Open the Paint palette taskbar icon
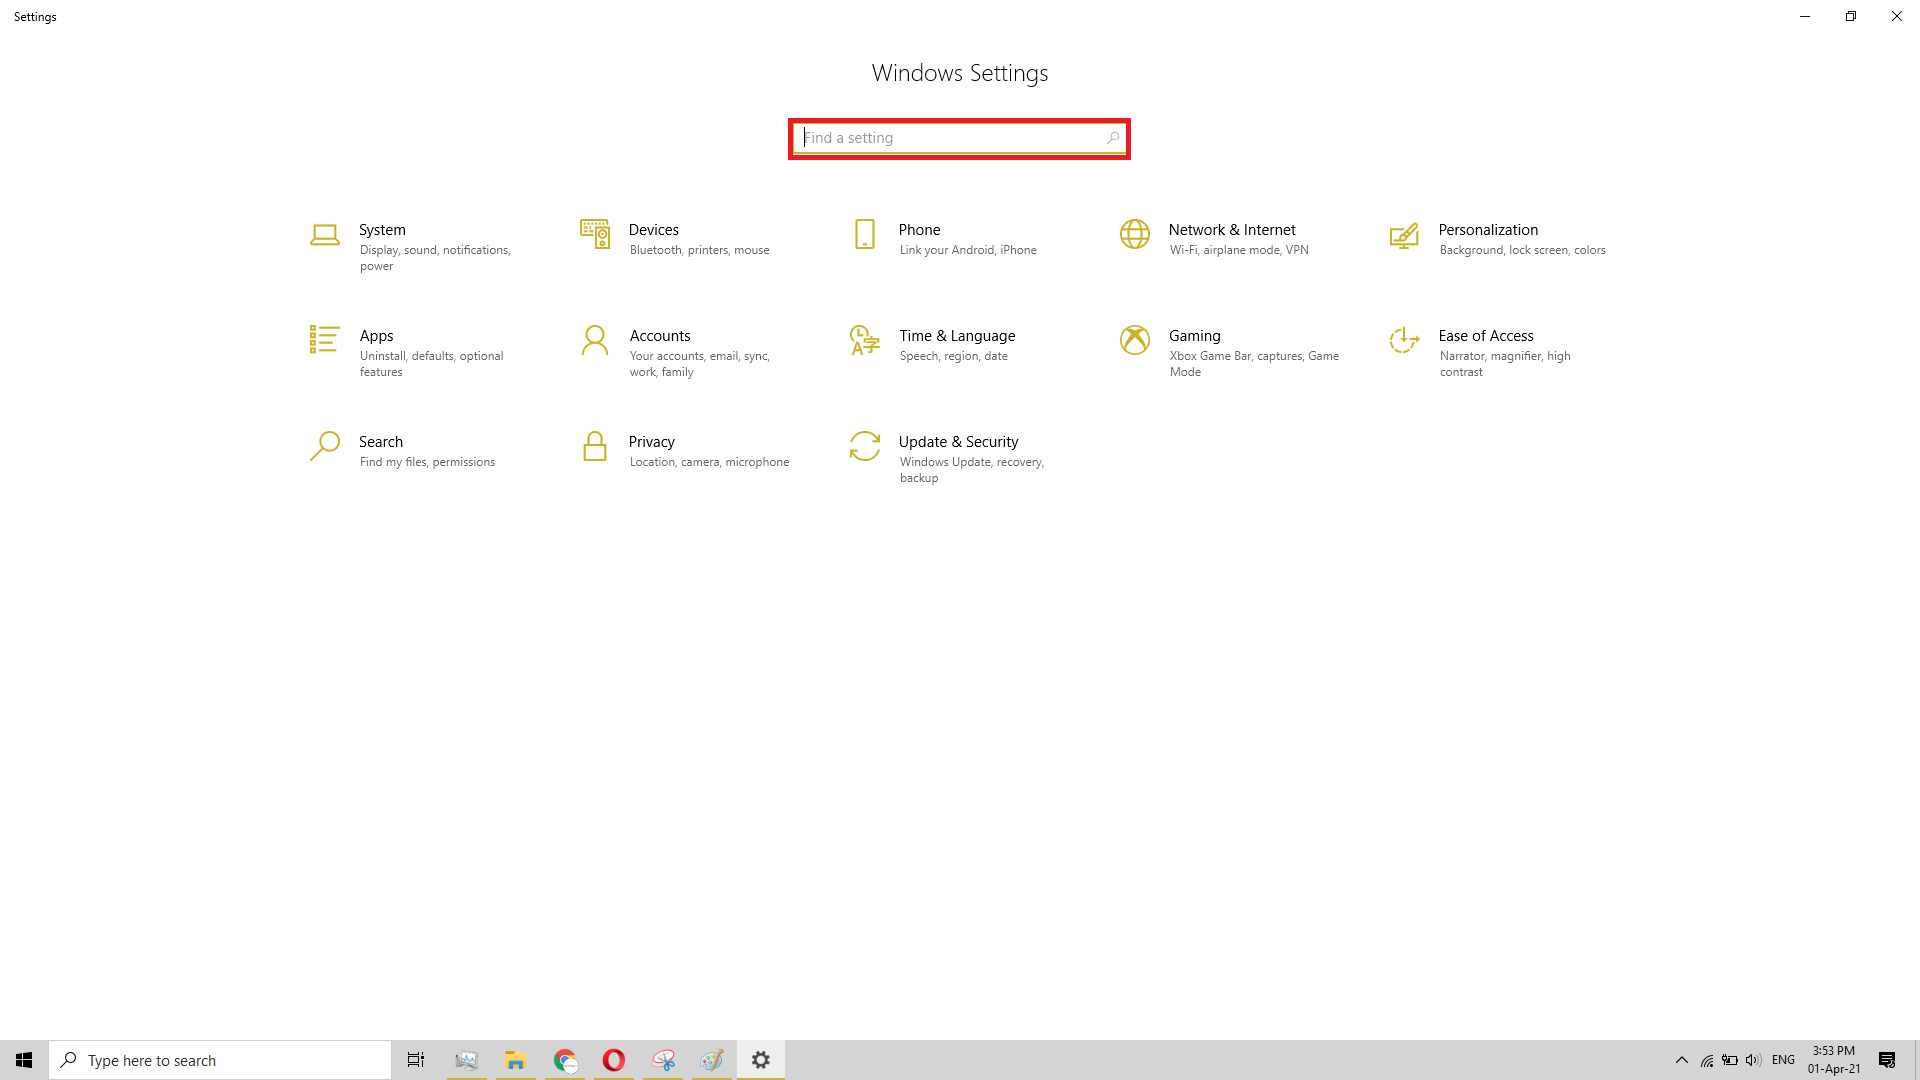This screenshot has width=1920, height=1080. [x=712, y=1060]
